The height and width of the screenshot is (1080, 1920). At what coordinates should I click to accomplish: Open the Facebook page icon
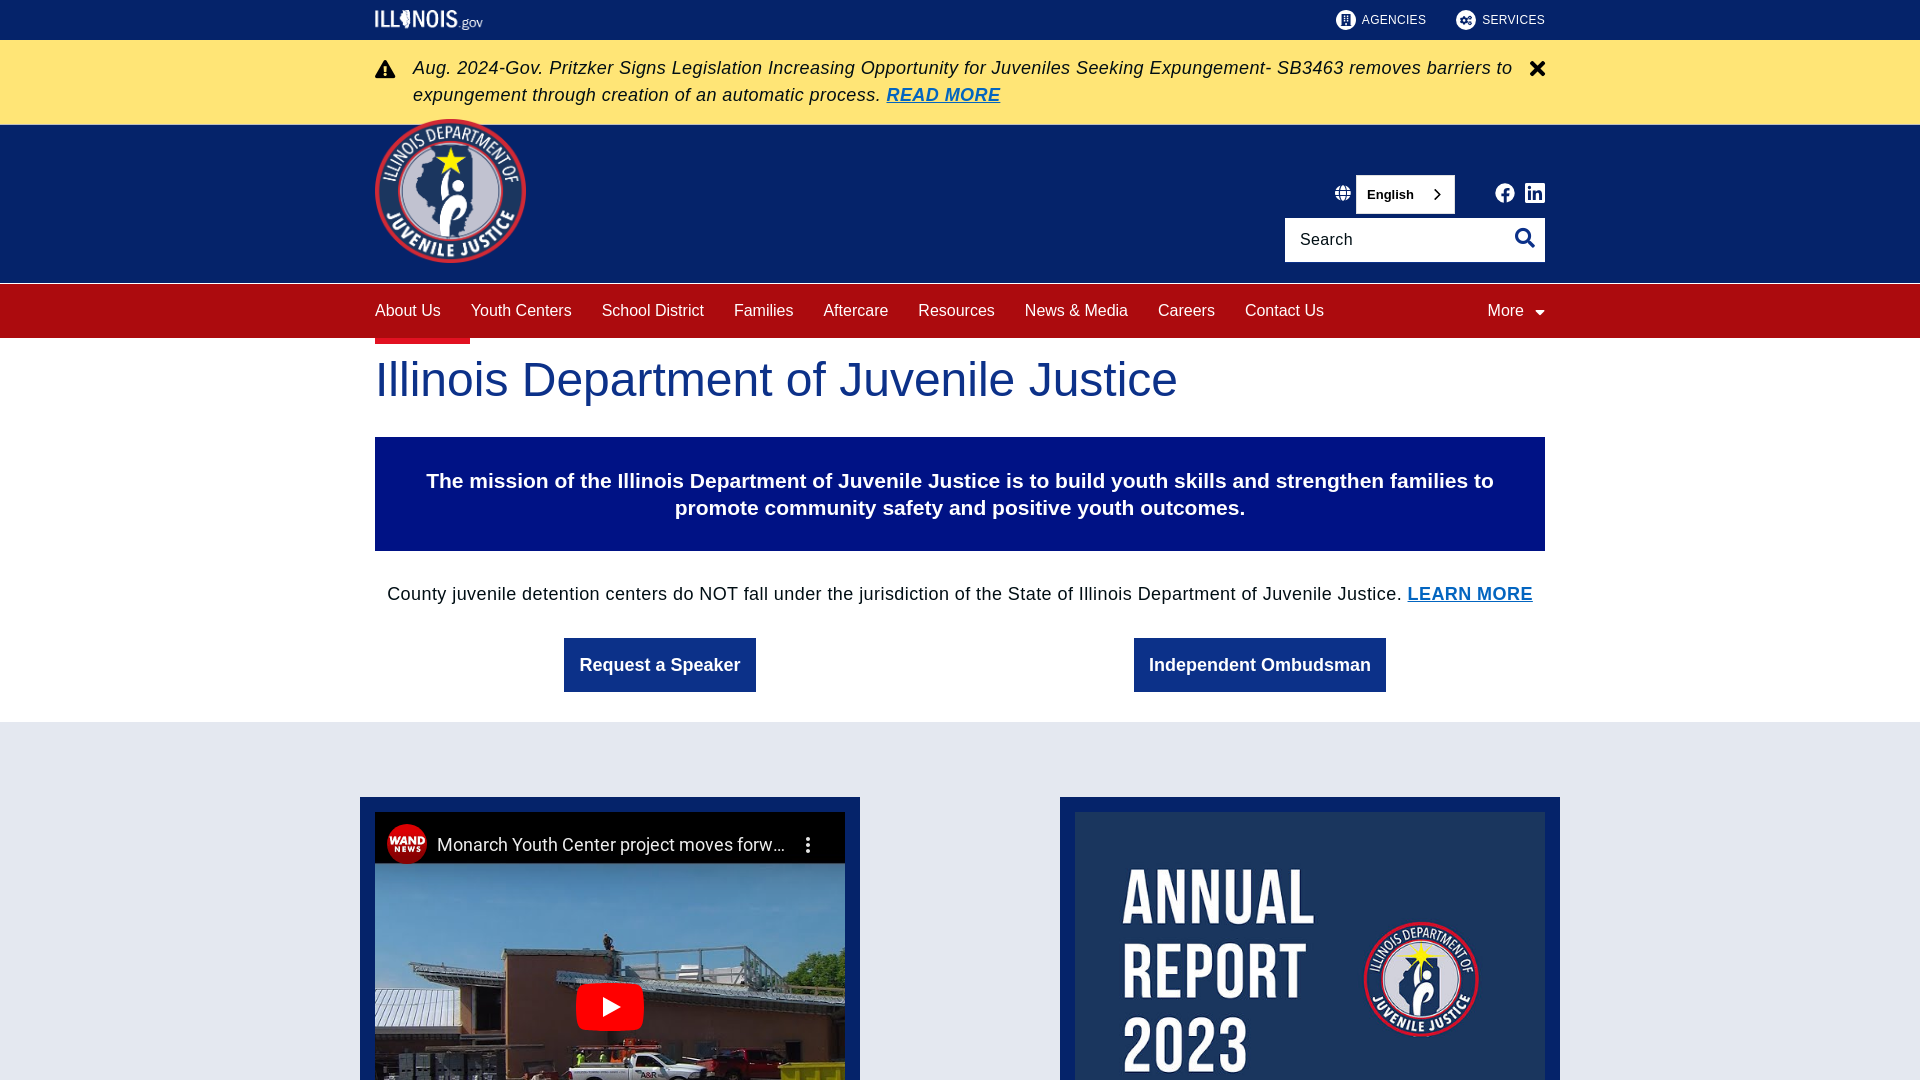pyautogui.click(x=1505, y=193)
